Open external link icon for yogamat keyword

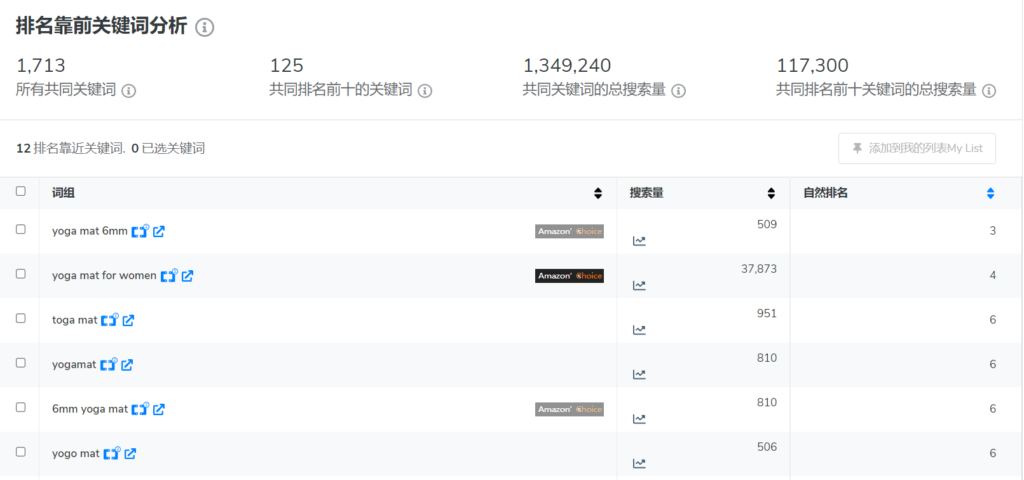click(x=127, y=365)
